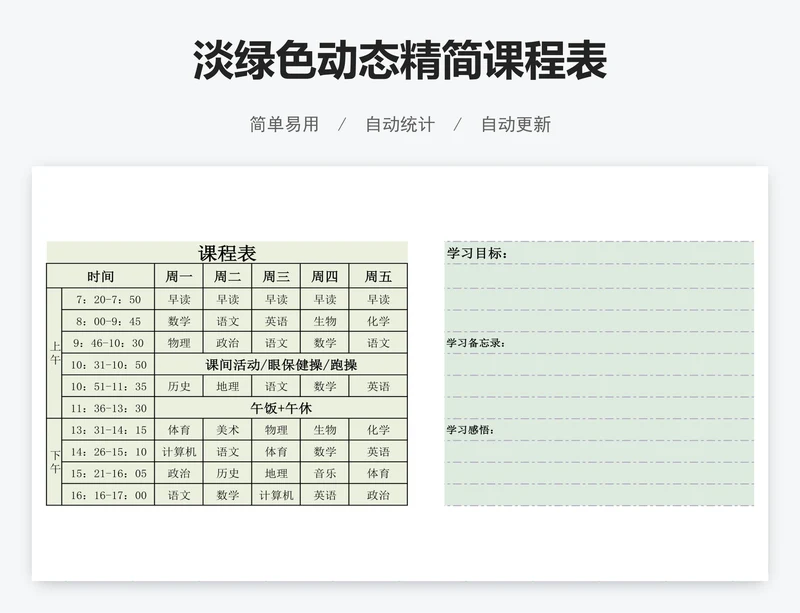Viewport: 800px width, 613px height.
Task: Select time cell 8:00-9:45
Action: click(x=108, y=321)
